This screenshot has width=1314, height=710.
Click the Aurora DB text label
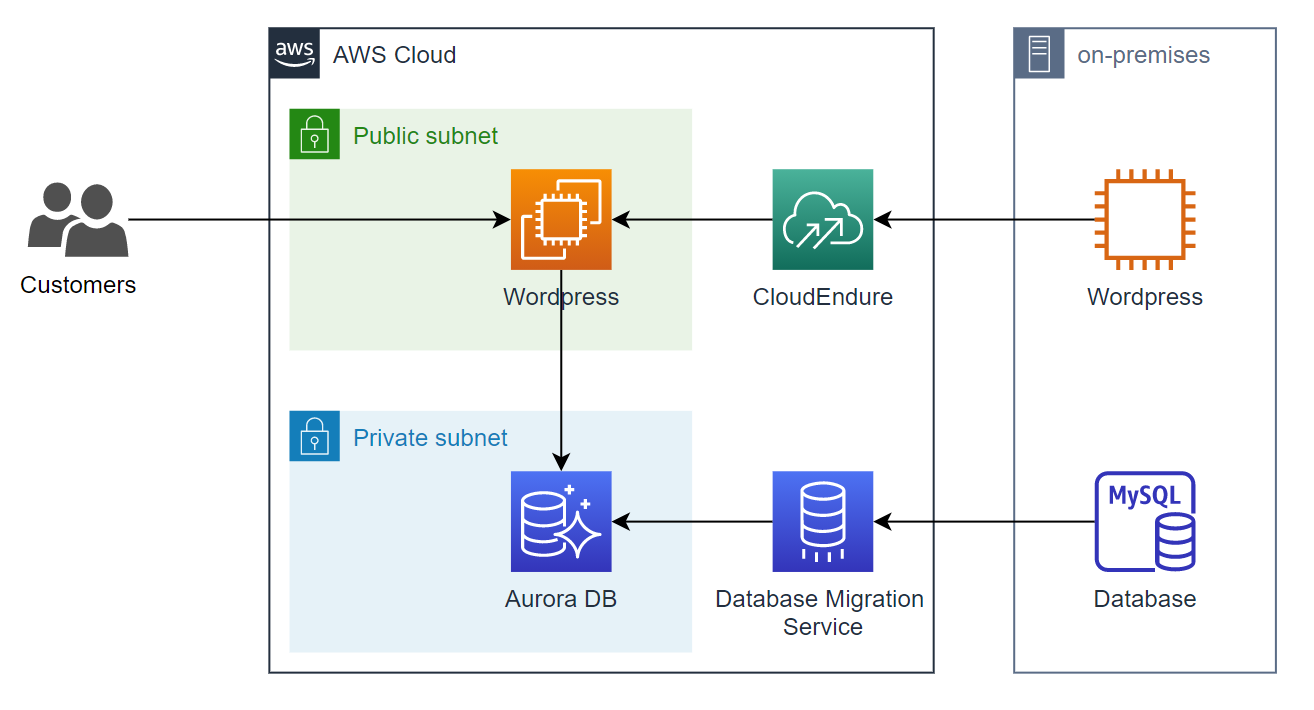point(561,599)
